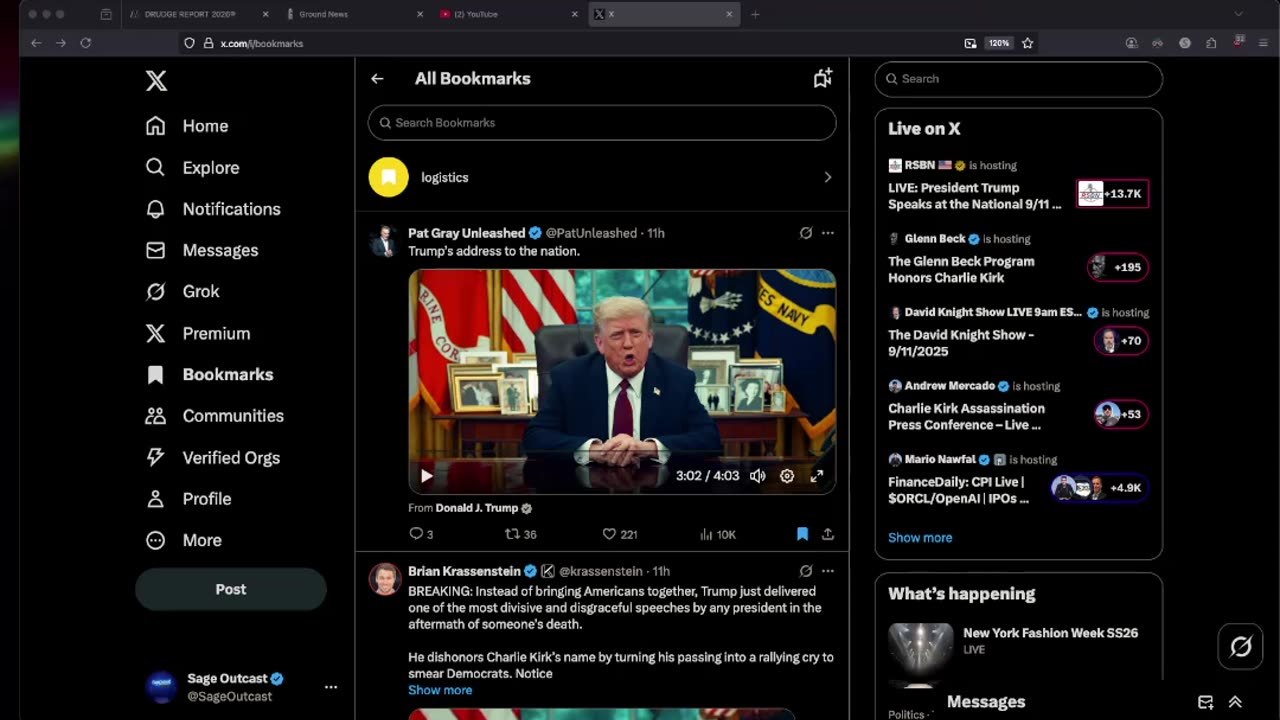Open the Explore page

192,167
